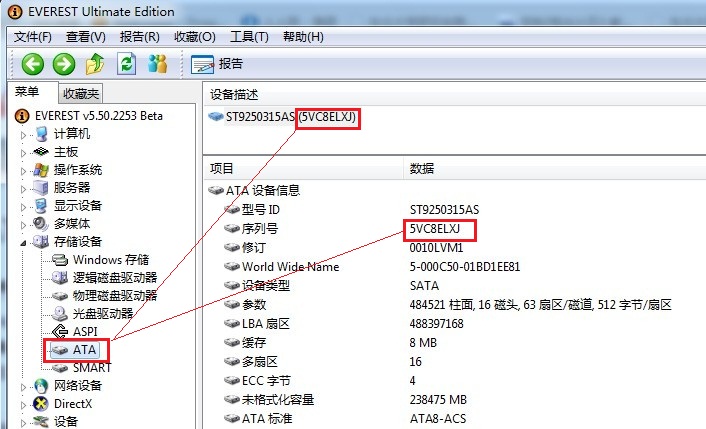
Task: Open the SMART tree item
Action: (x=92, y=368)
